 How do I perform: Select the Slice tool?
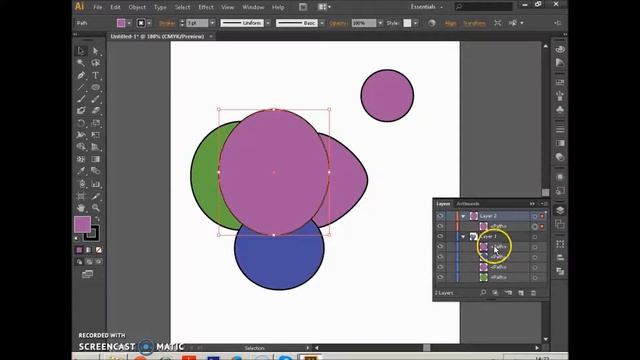(96, 196)
